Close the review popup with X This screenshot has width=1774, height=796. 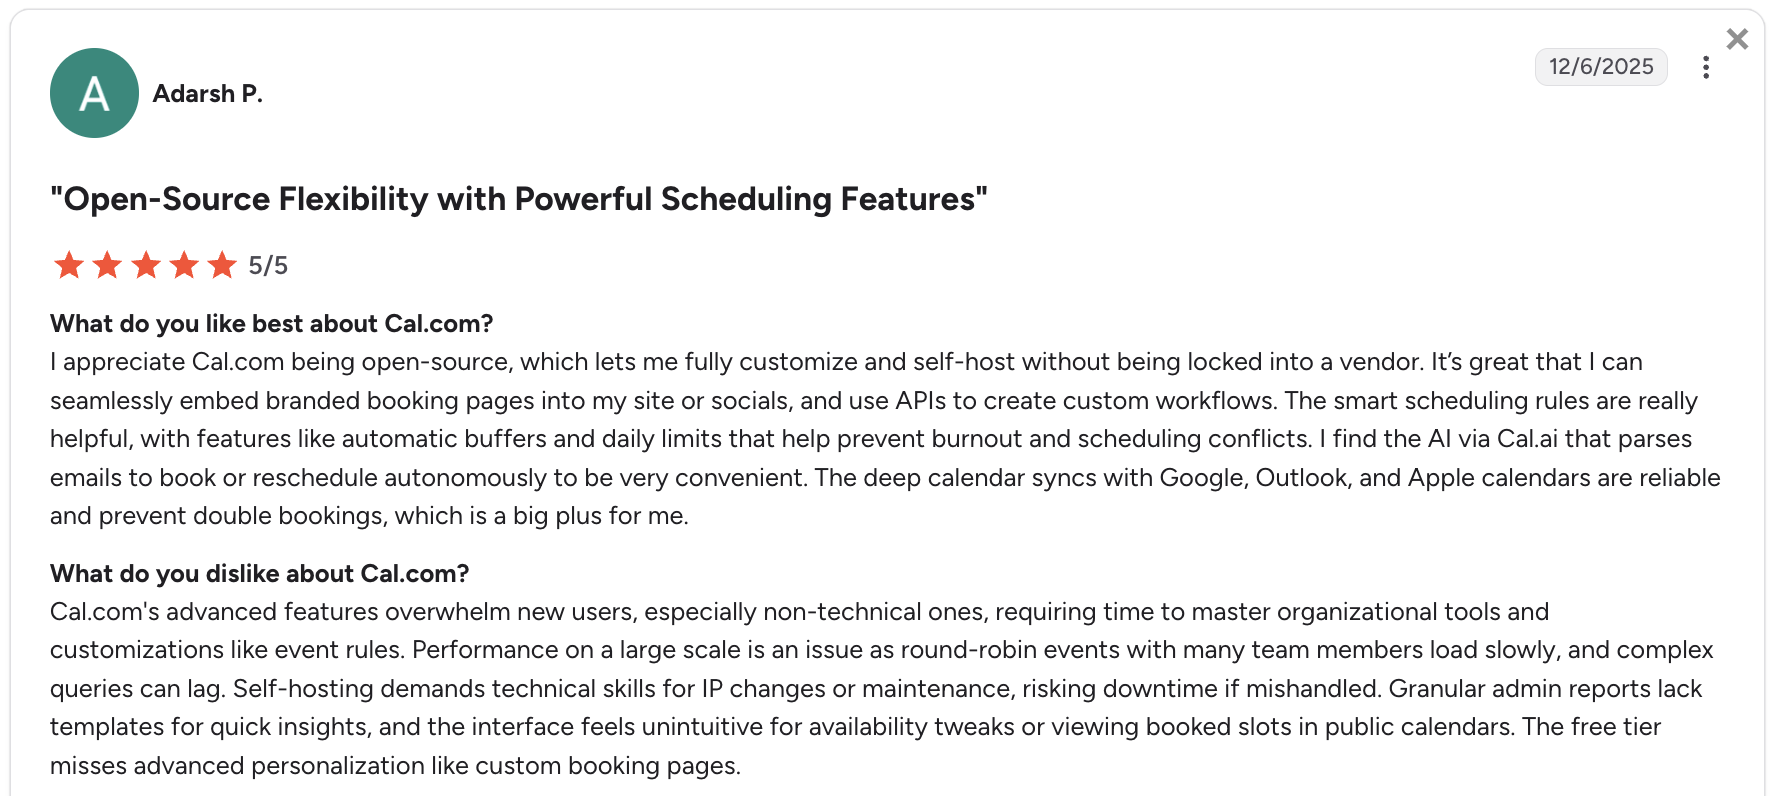(1737, 39)
